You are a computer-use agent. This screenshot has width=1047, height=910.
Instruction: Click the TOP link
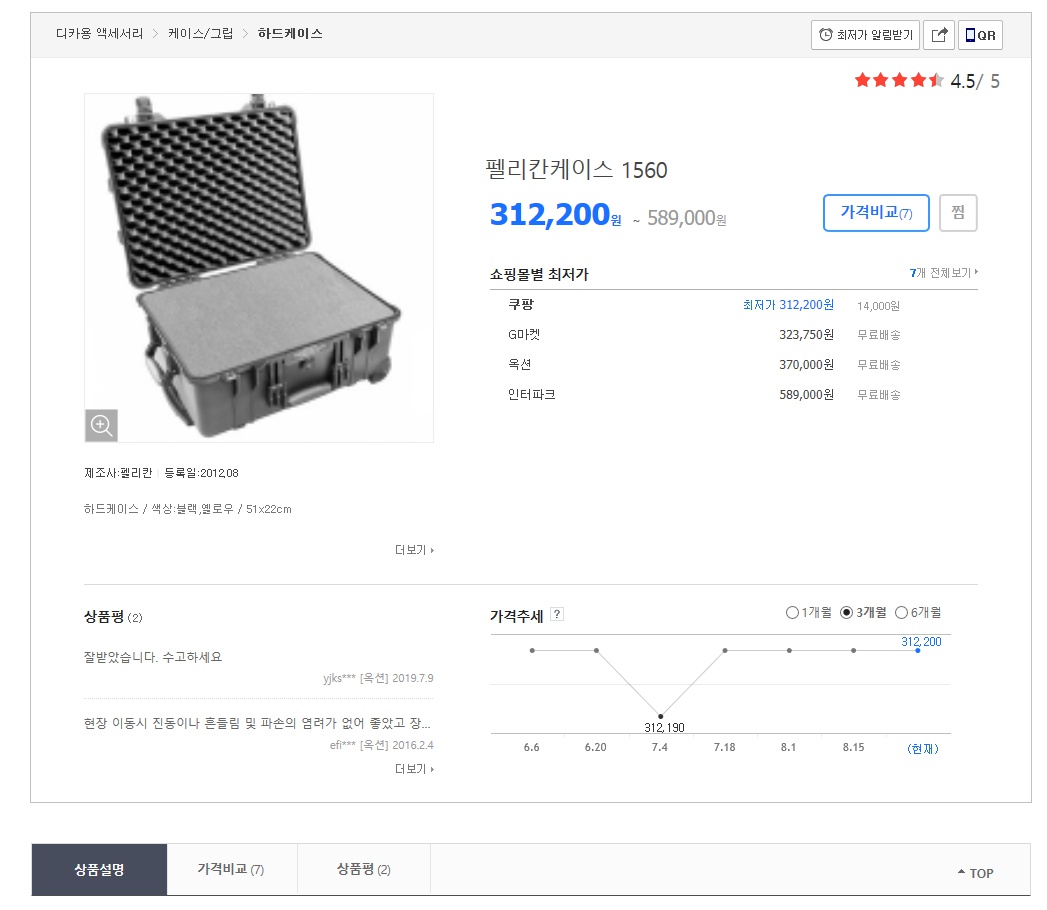976,873
